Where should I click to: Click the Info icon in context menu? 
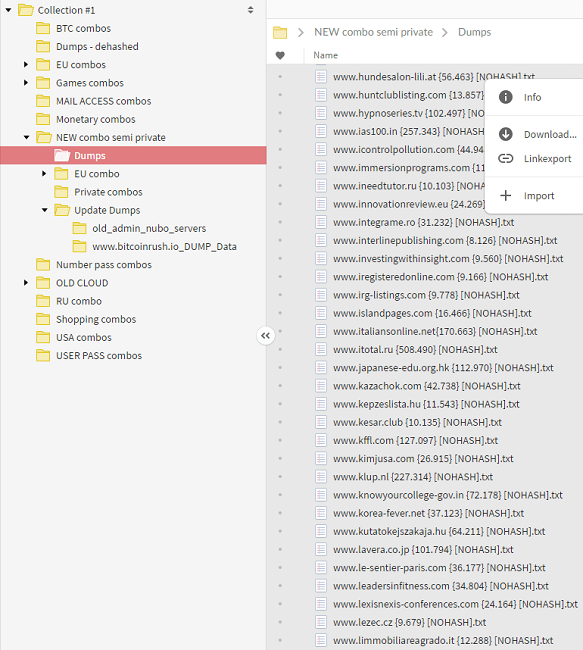tap(505, 97)
